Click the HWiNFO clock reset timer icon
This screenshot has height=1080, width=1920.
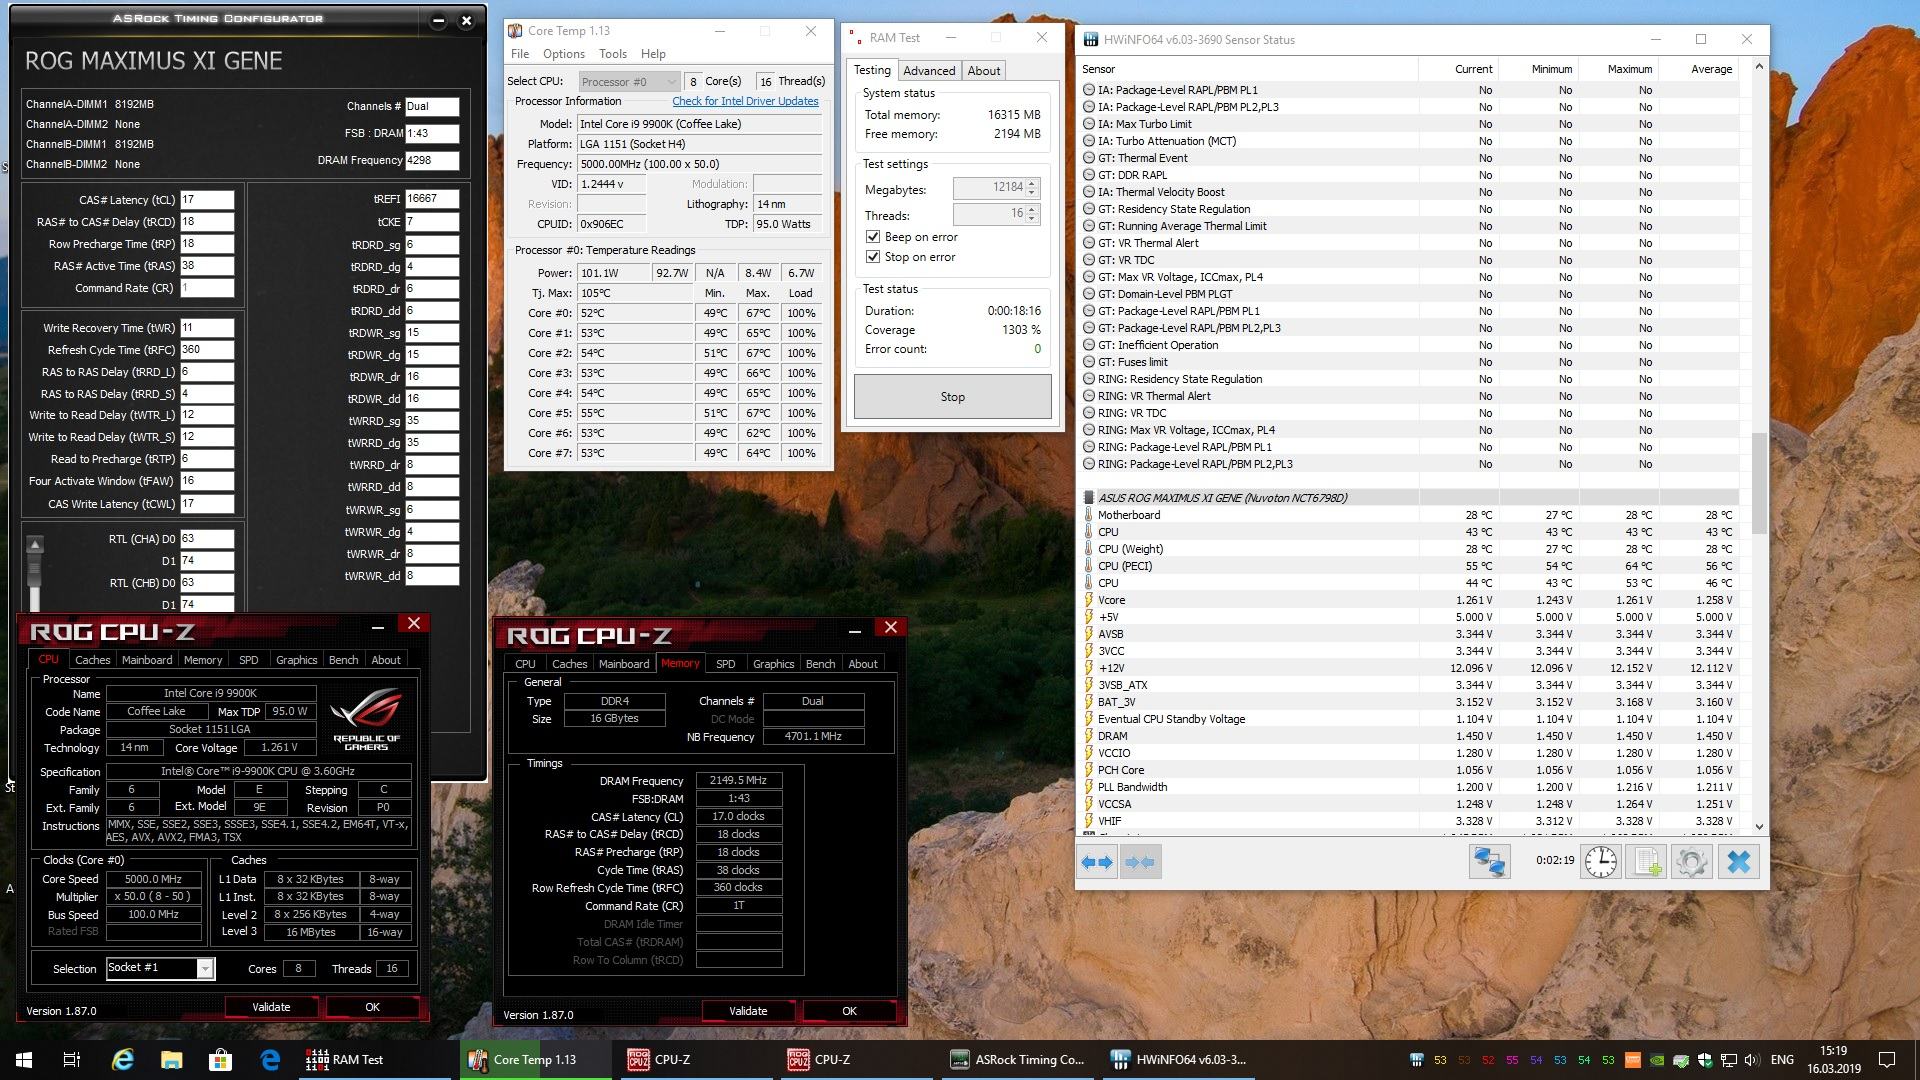(x=1600, y=862)
